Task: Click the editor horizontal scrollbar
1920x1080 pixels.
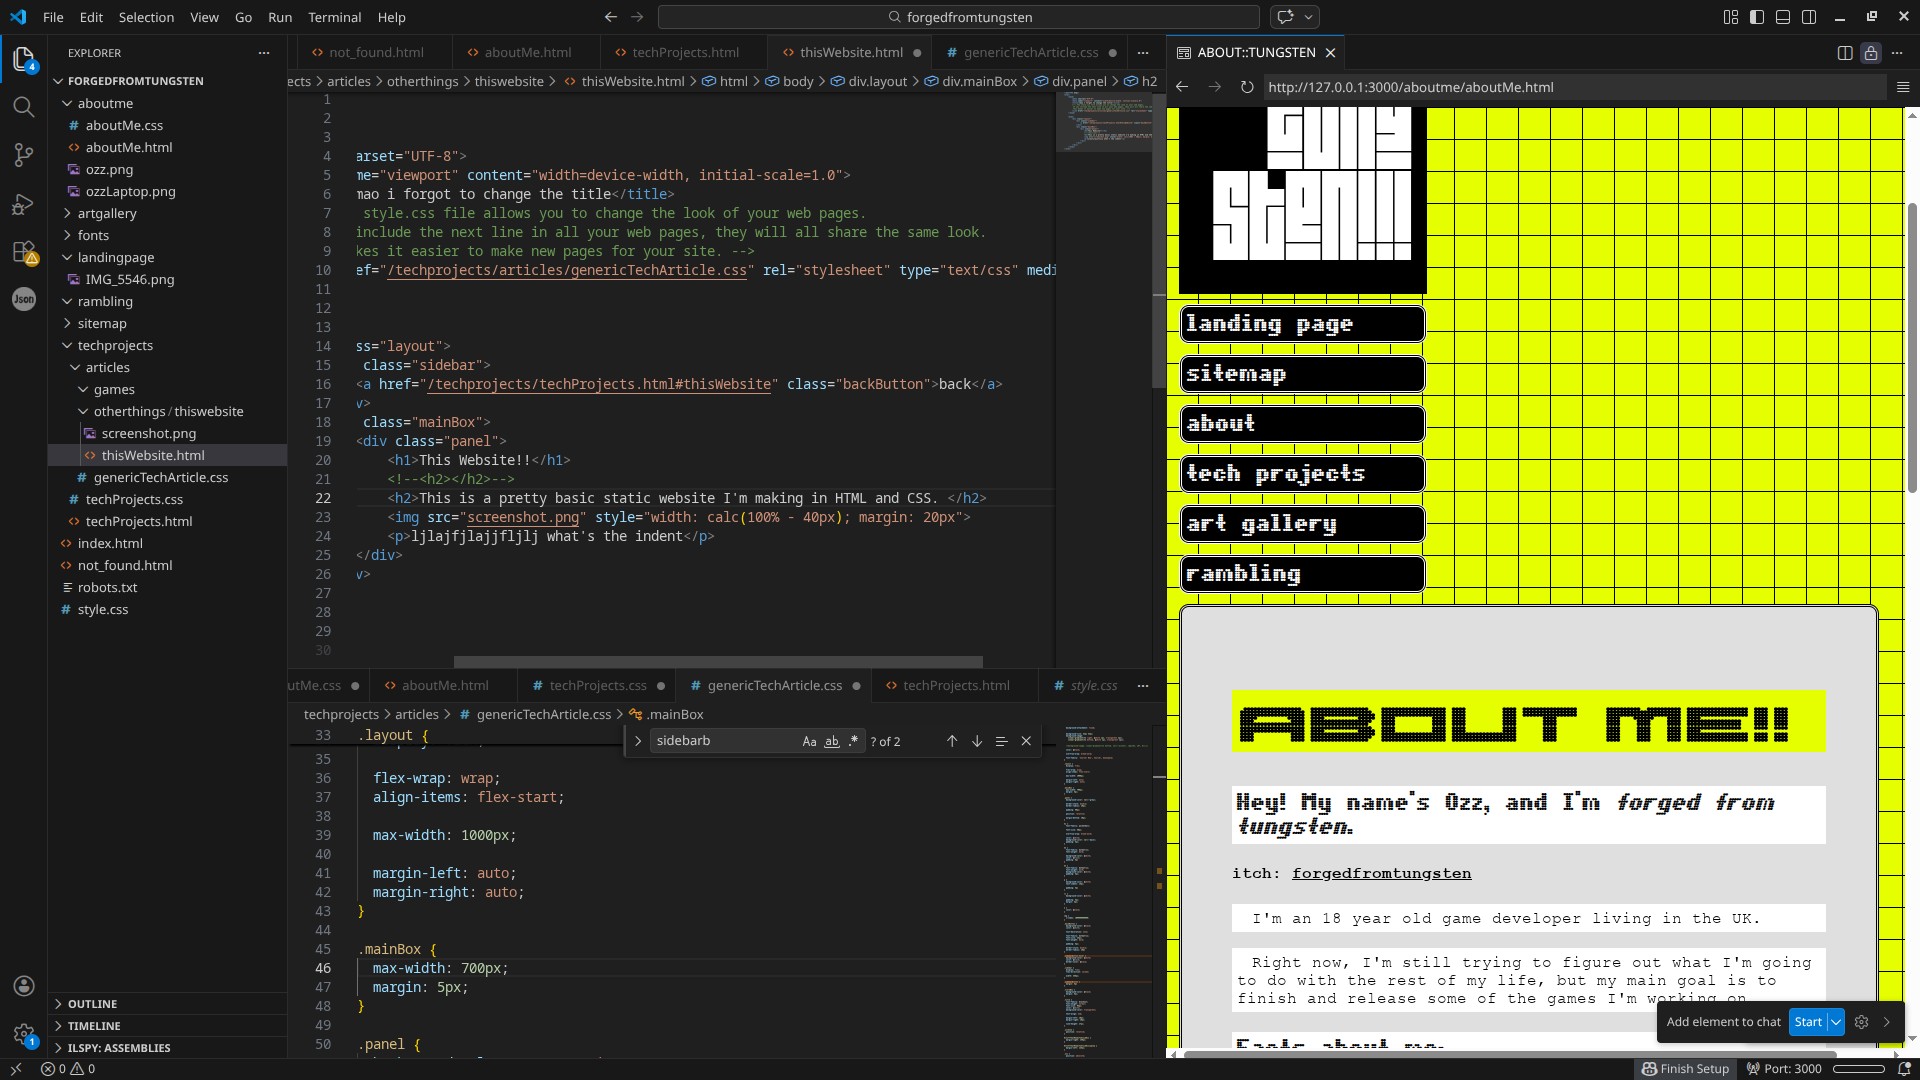Action: (x=717, y=662)
